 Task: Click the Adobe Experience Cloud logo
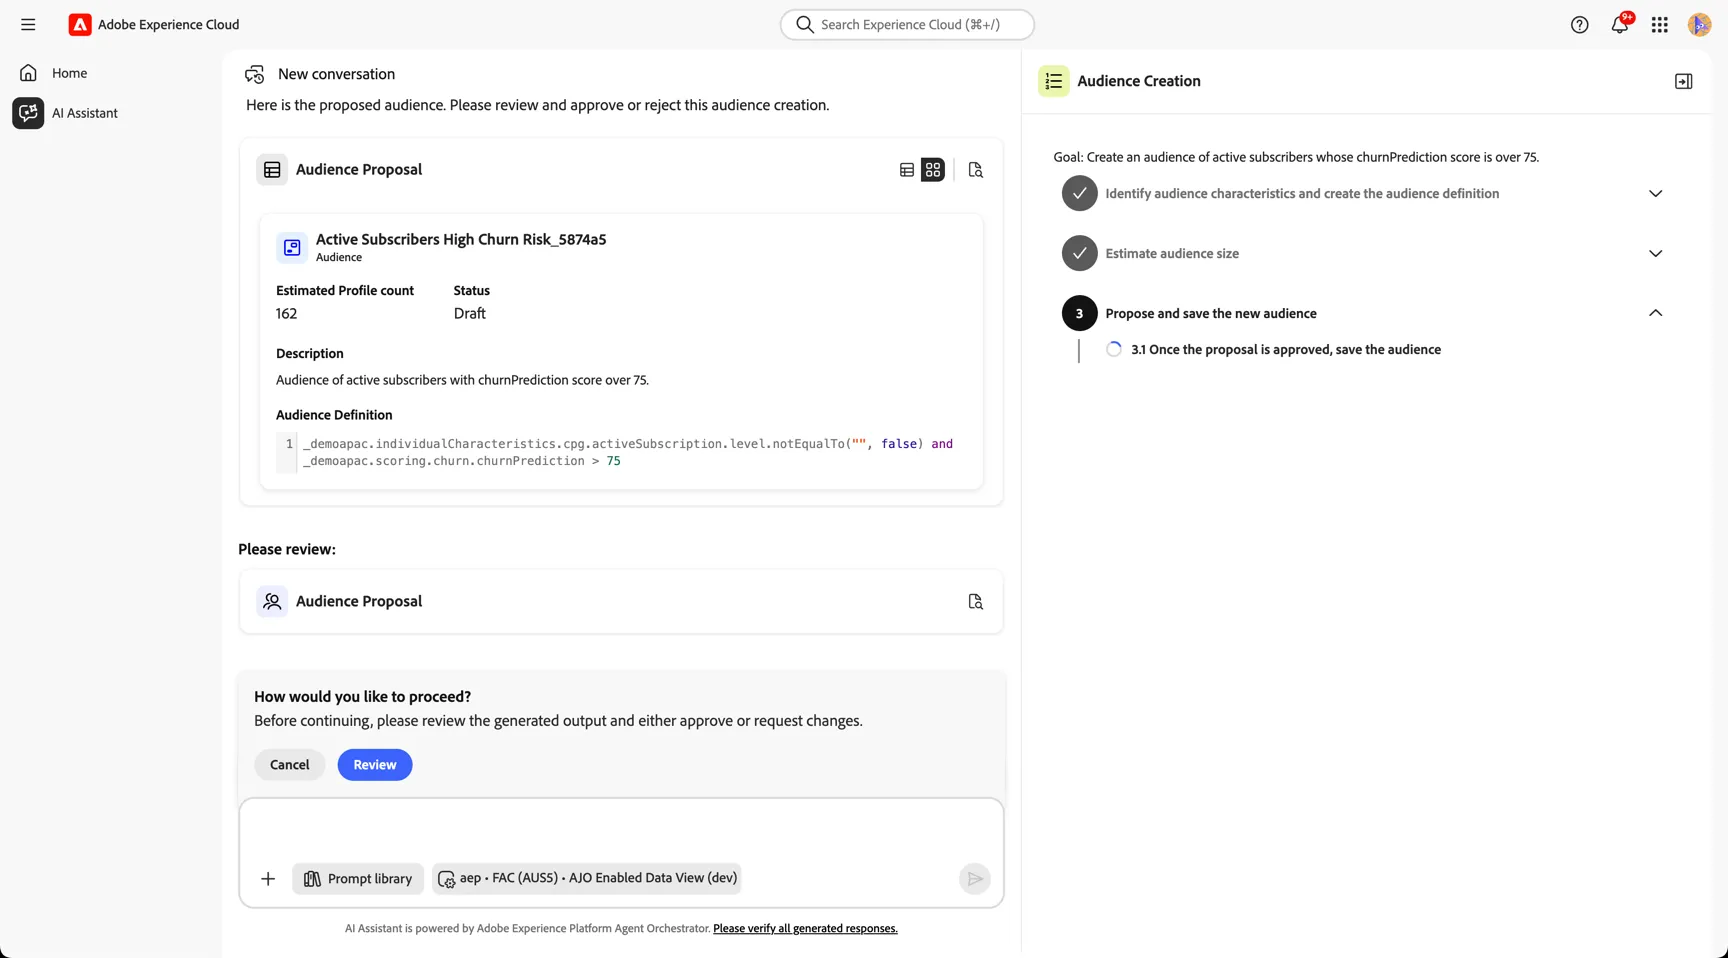[x=80, y=25]
